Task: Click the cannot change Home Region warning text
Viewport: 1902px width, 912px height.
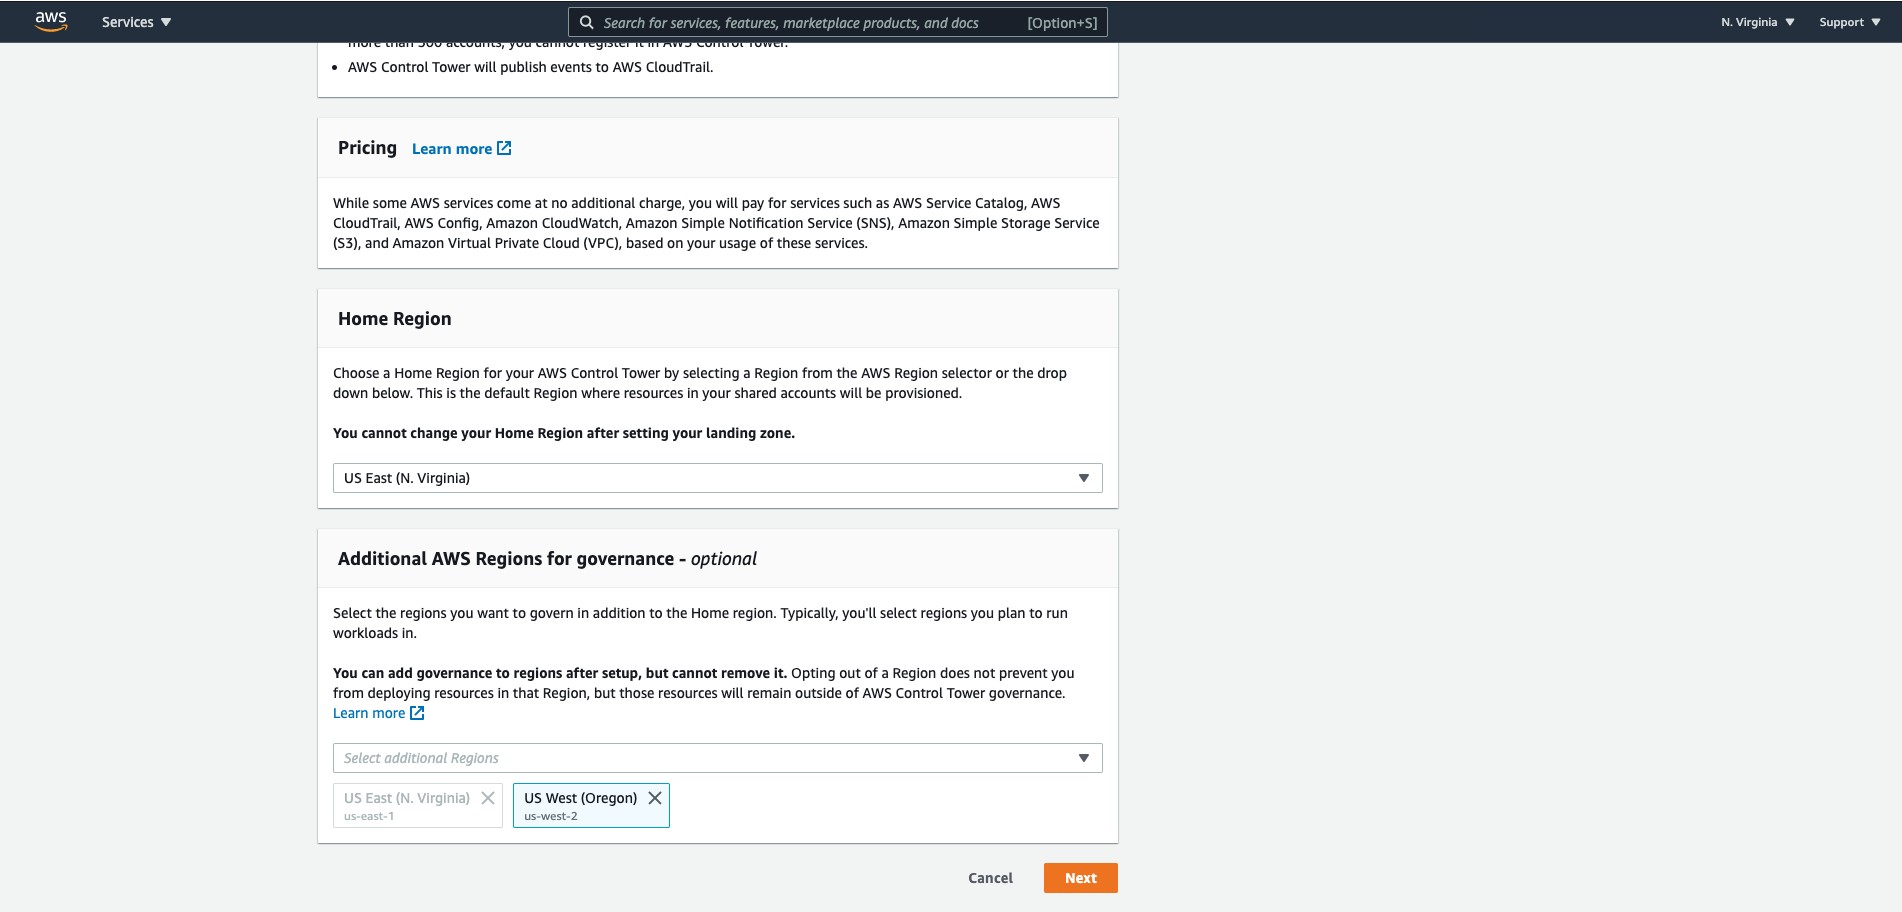Action: [564, 433]
